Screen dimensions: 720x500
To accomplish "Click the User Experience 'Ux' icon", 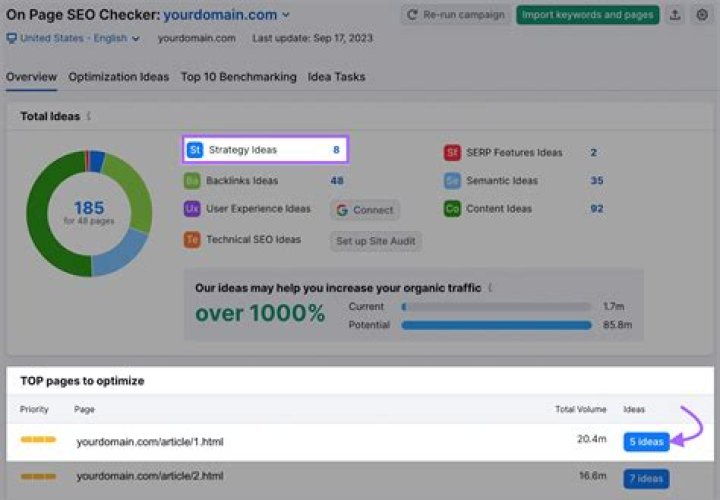I will pos(192,210).
